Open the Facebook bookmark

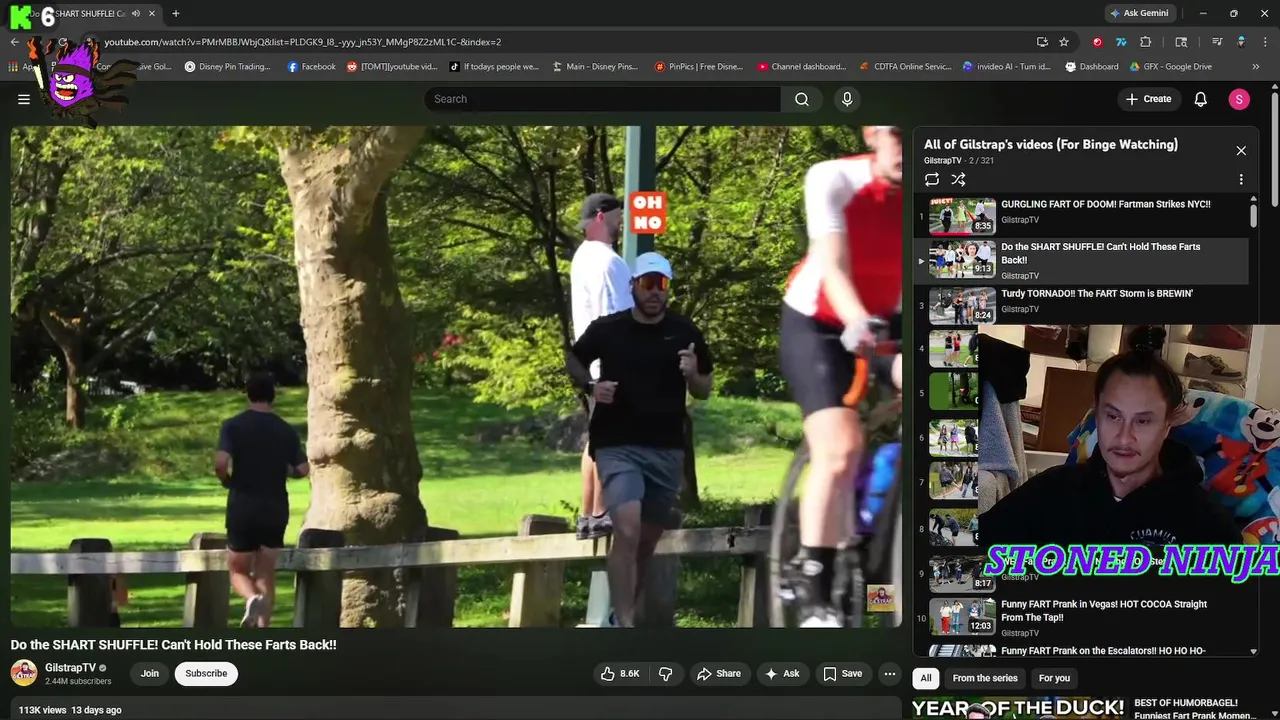pyautogui.click(x=312, y=67)
